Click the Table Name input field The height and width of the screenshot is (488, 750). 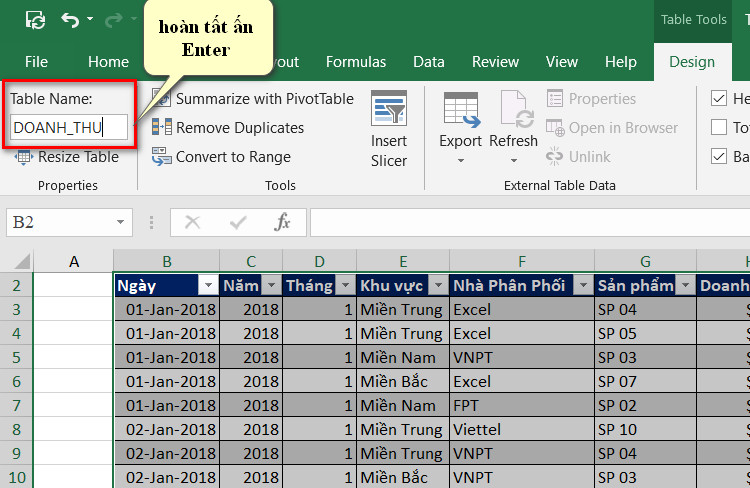(x=69, y=127)
